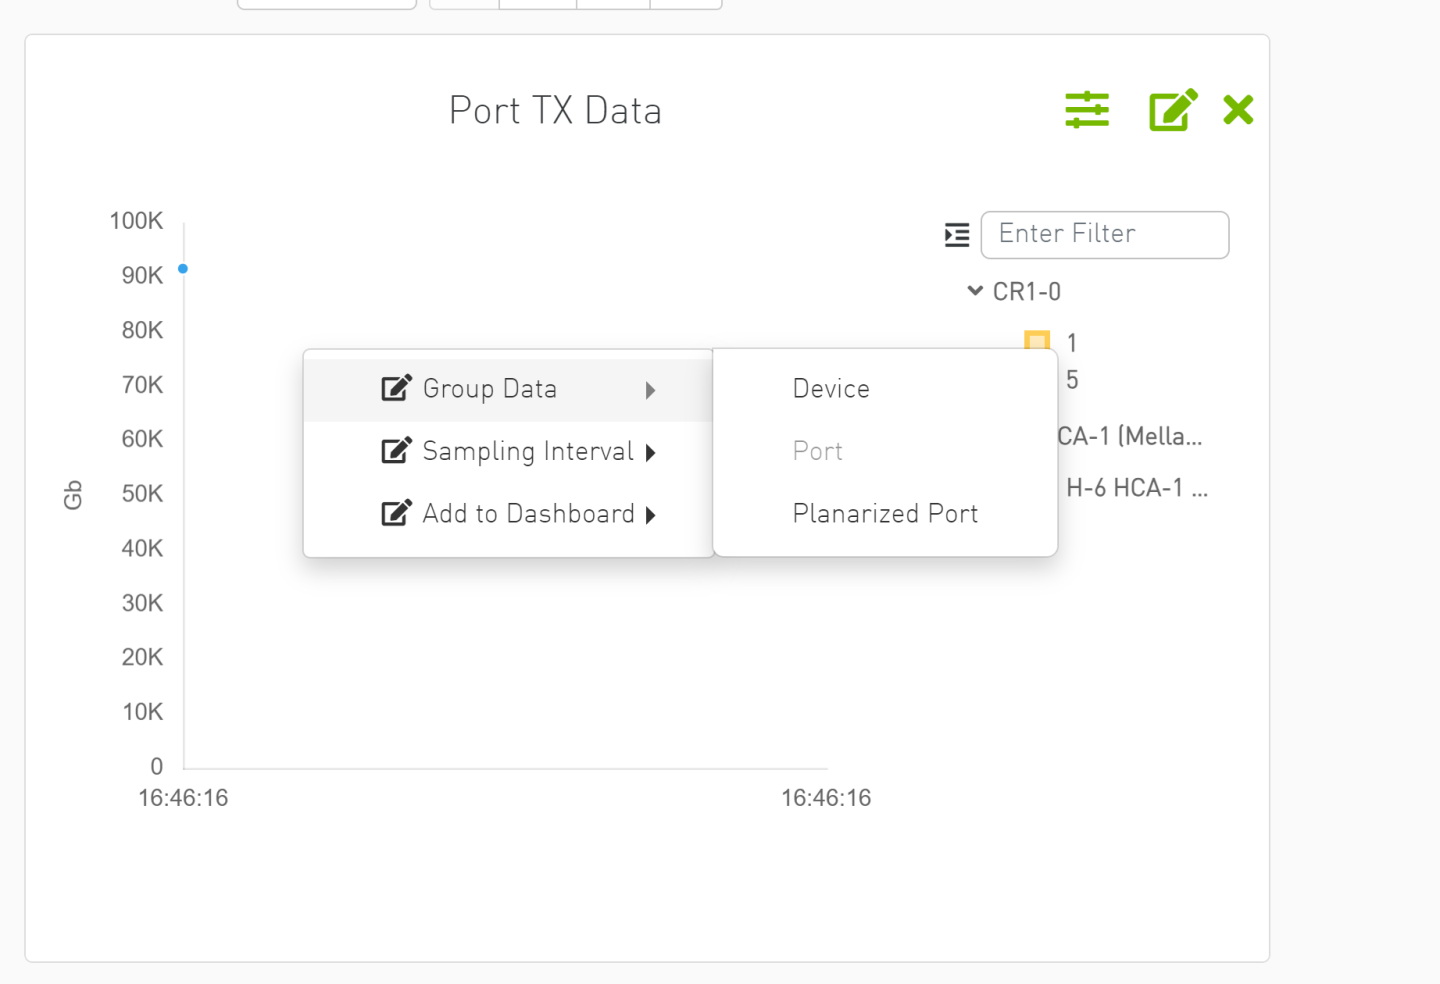Click the edit icon beside Add to Dashboard
Viewport: 1440px width, 984px height.
click(x=395, y=513)
